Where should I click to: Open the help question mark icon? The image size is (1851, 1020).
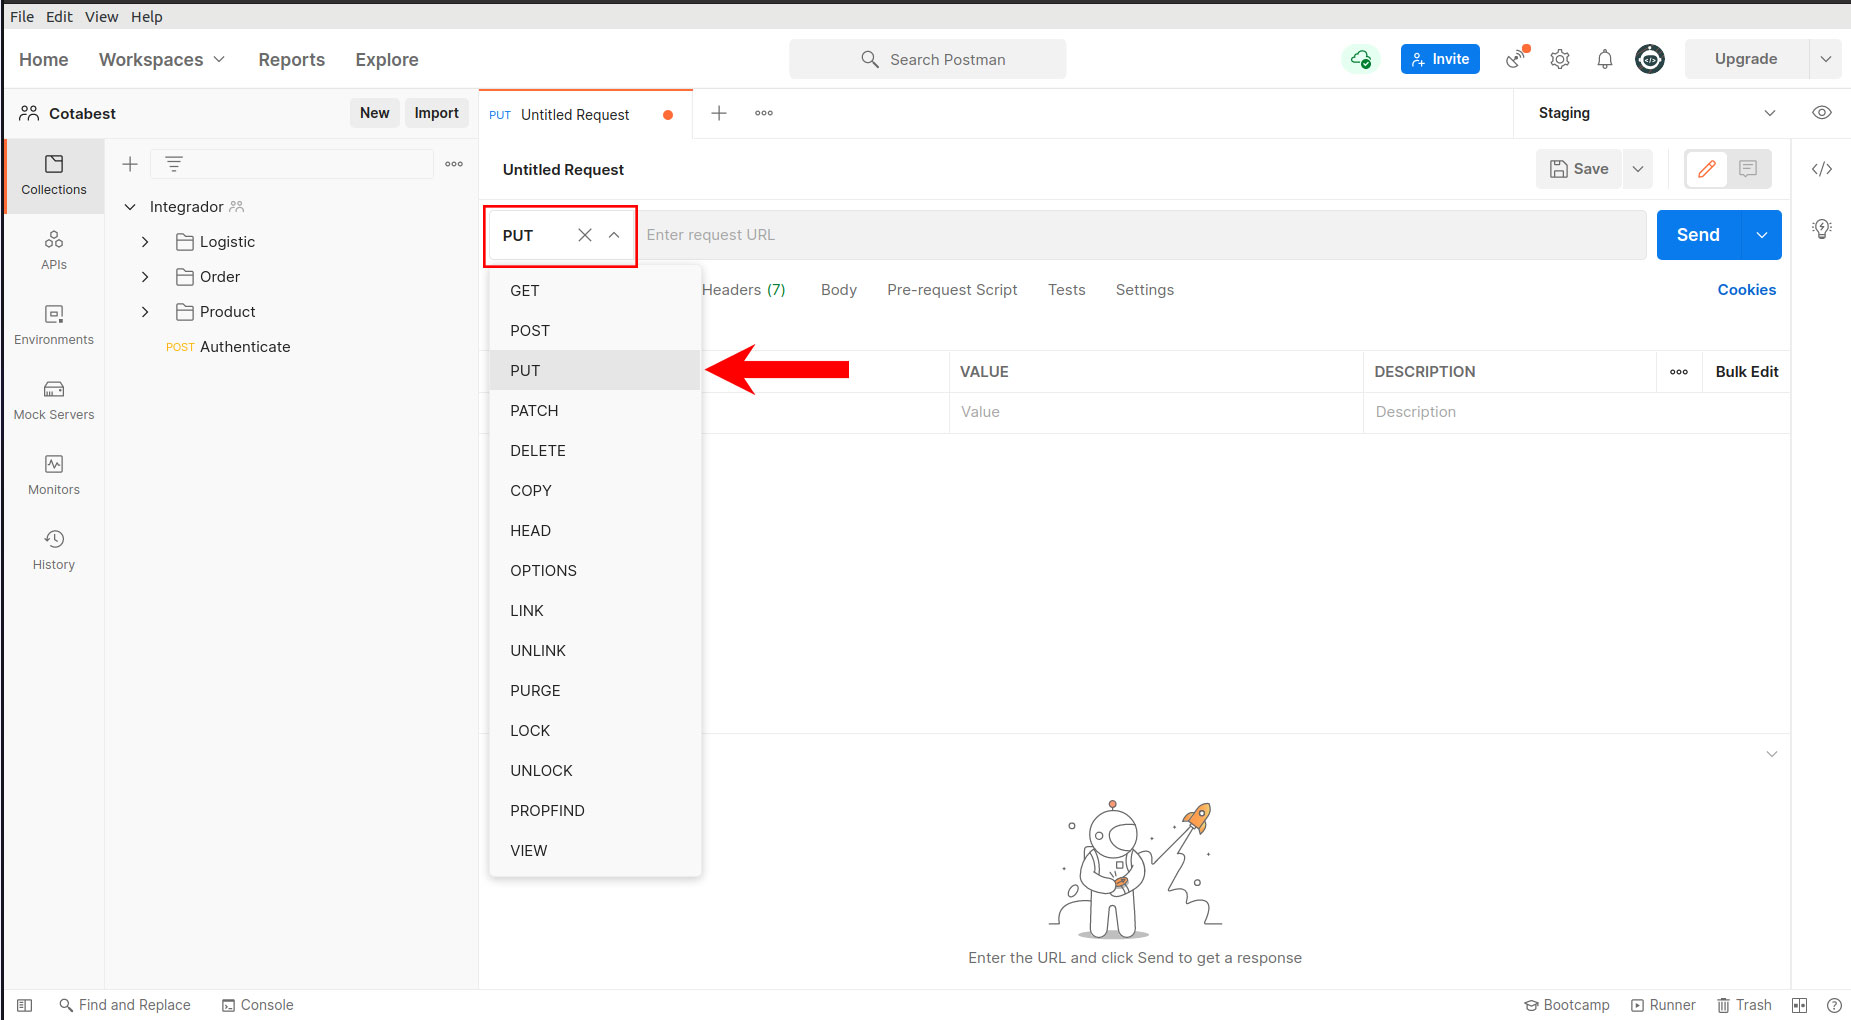(1834, 1005)
